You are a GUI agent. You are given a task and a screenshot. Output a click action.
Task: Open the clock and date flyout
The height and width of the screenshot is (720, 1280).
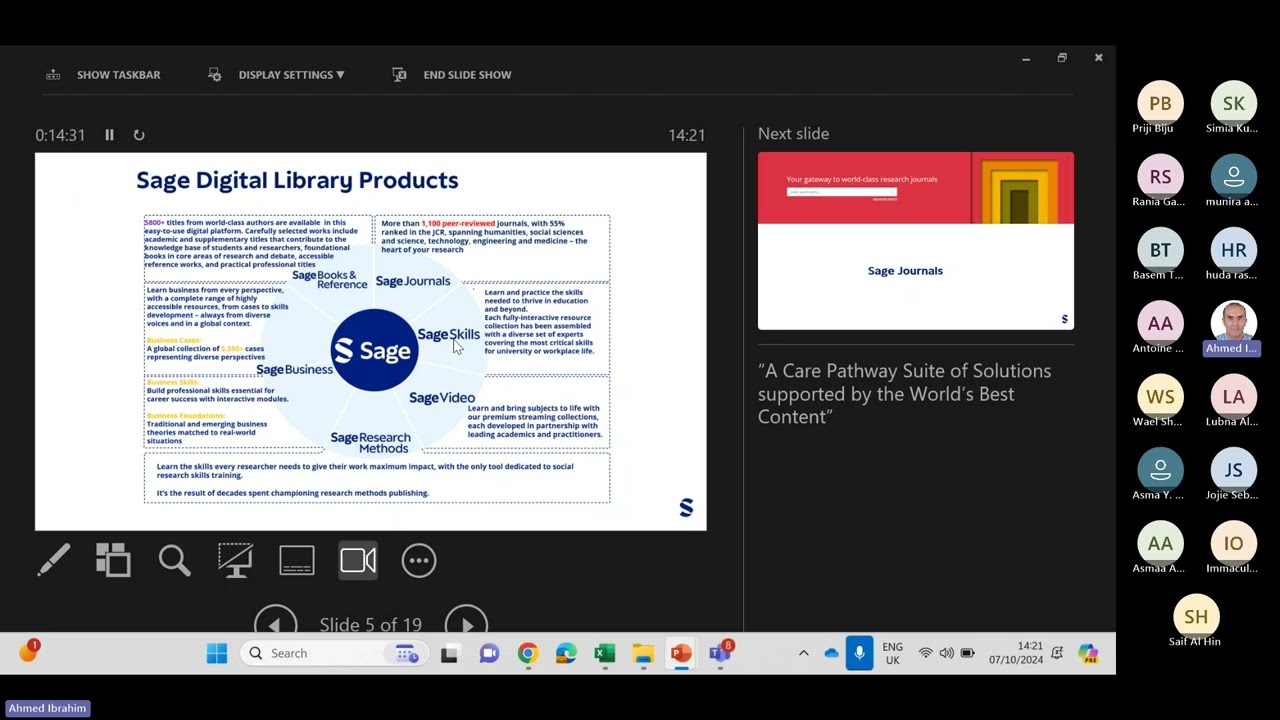click(x=1015, y=653)
